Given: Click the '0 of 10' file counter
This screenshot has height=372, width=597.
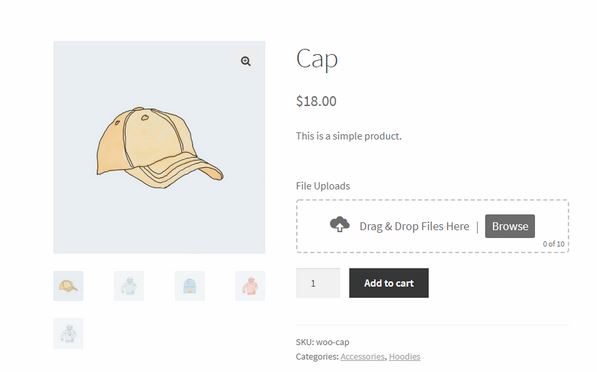Looking at the screenshot, I should pos(554,244).
